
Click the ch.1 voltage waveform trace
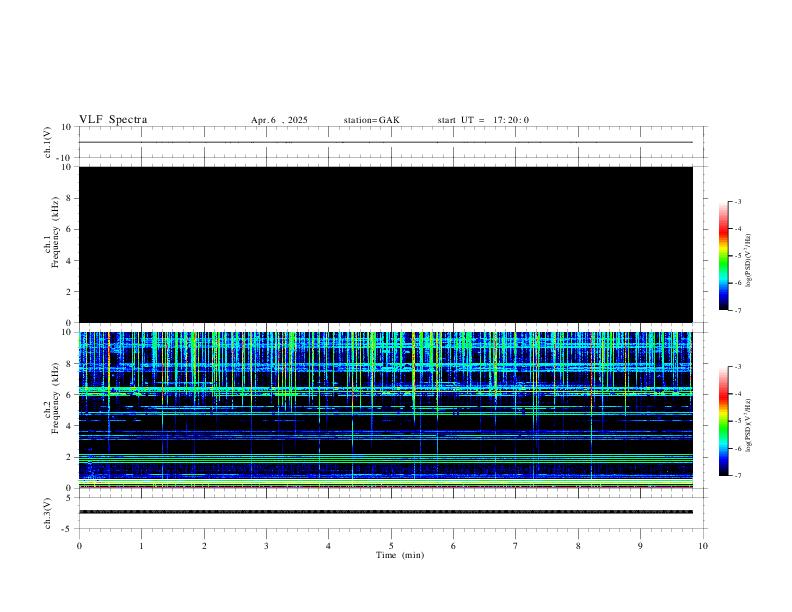[386, 142]
